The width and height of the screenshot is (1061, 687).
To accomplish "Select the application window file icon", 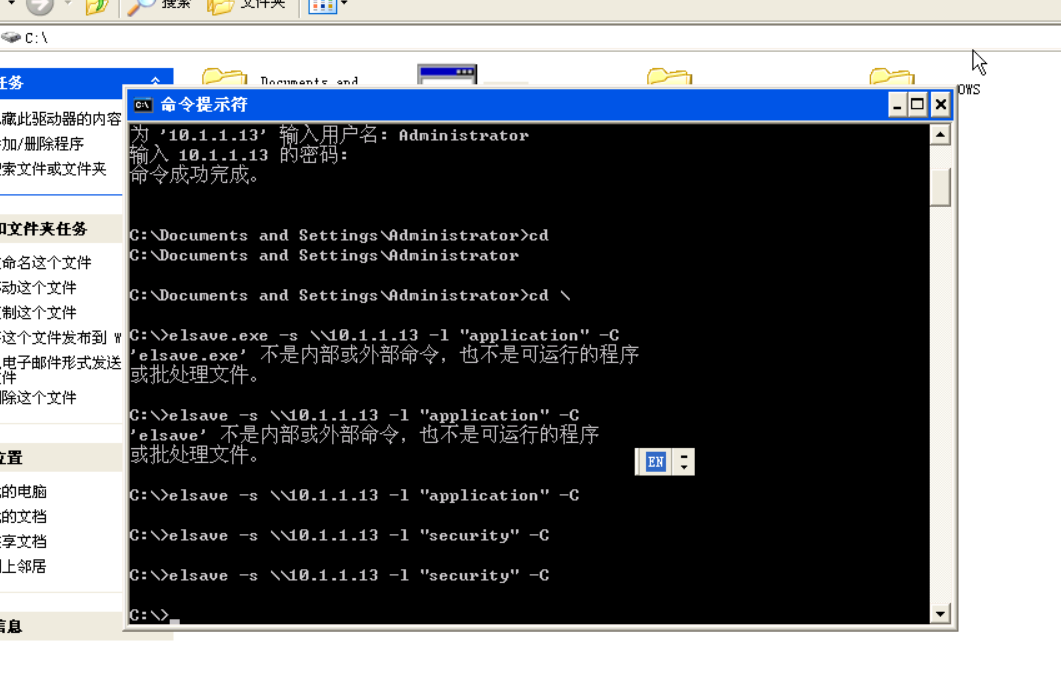I will (x=447, y=74).
